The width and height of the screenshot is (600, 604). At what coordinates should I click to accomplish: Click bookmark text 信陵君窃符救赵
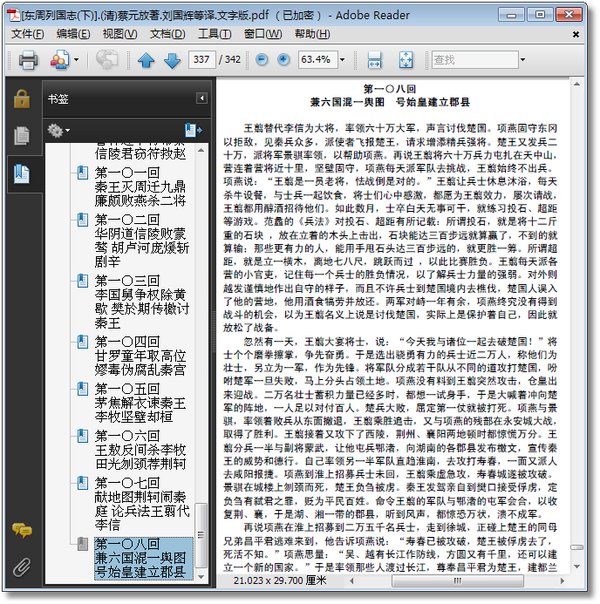[x=141, y=154]
